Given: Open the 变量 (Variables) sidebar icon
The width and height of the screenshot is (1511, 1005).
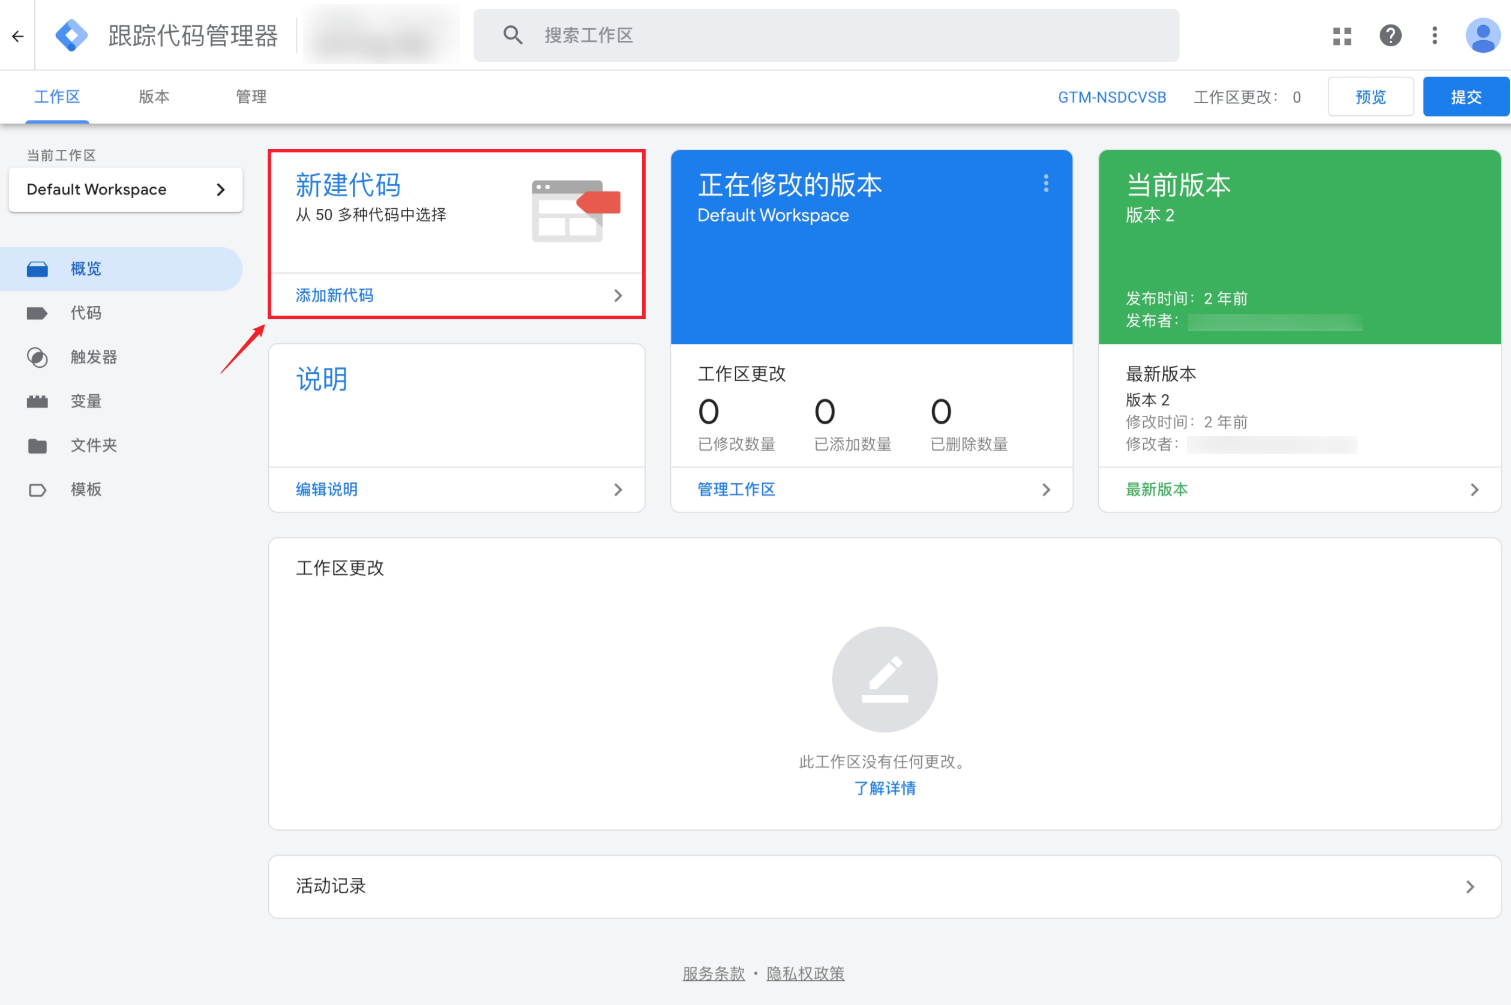Looking at the screenshot, I should [37, 401].
